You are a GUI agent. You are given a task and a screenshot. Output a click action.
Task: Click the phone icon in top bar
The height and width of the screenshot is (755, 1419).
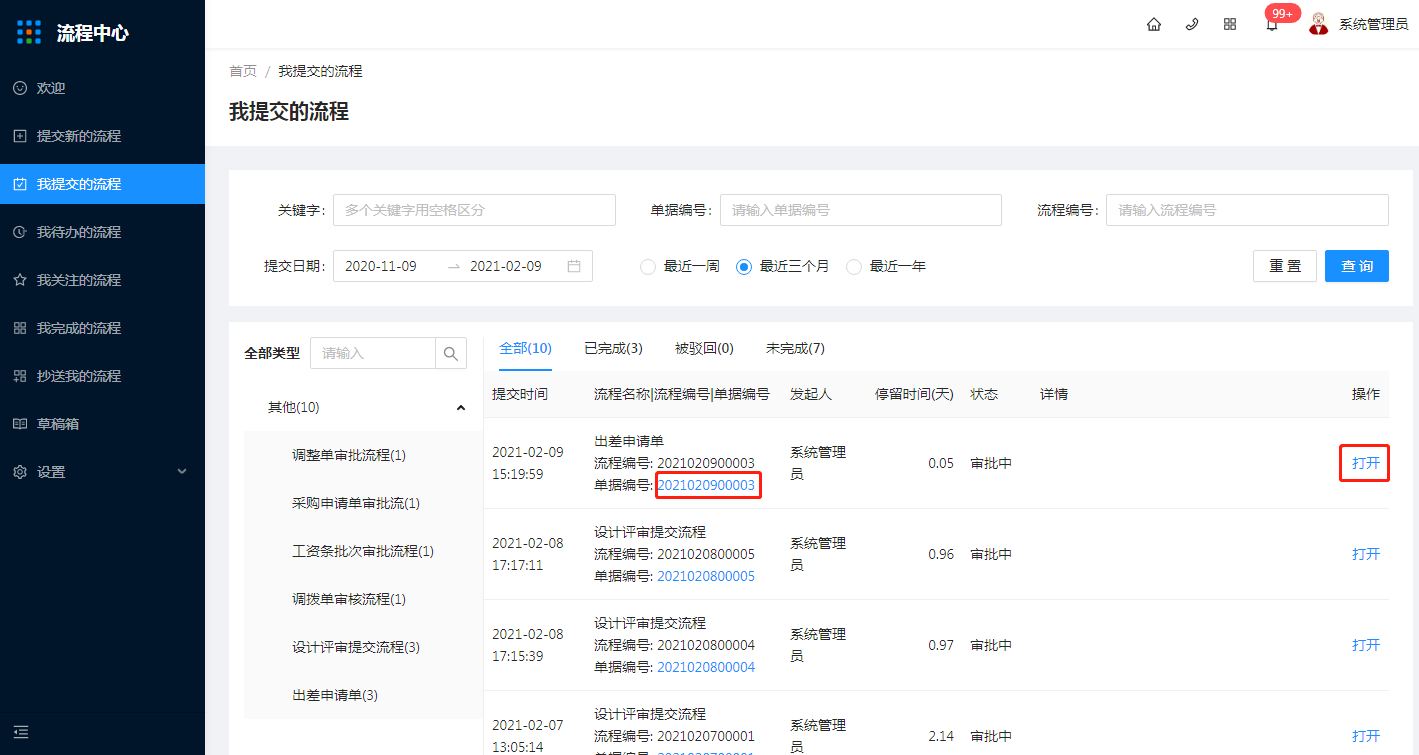coord(1192,24)
